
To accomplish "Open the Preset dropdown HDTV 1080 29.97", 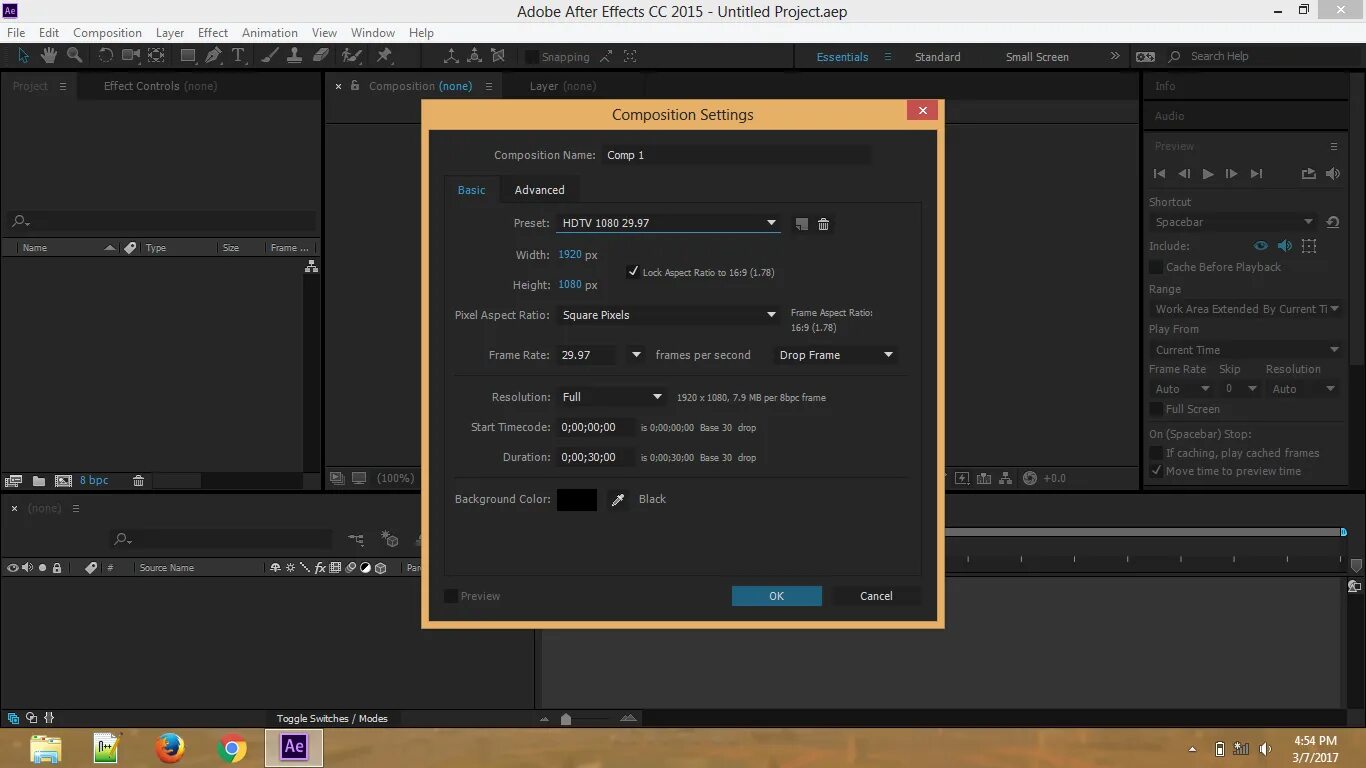I will click(668, 223).
